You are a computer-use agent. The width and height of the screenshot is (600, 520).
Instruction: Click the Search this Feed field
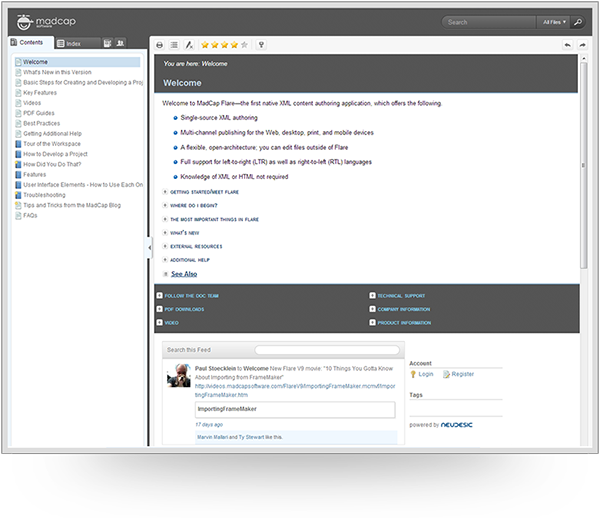(x=327, y=350)
